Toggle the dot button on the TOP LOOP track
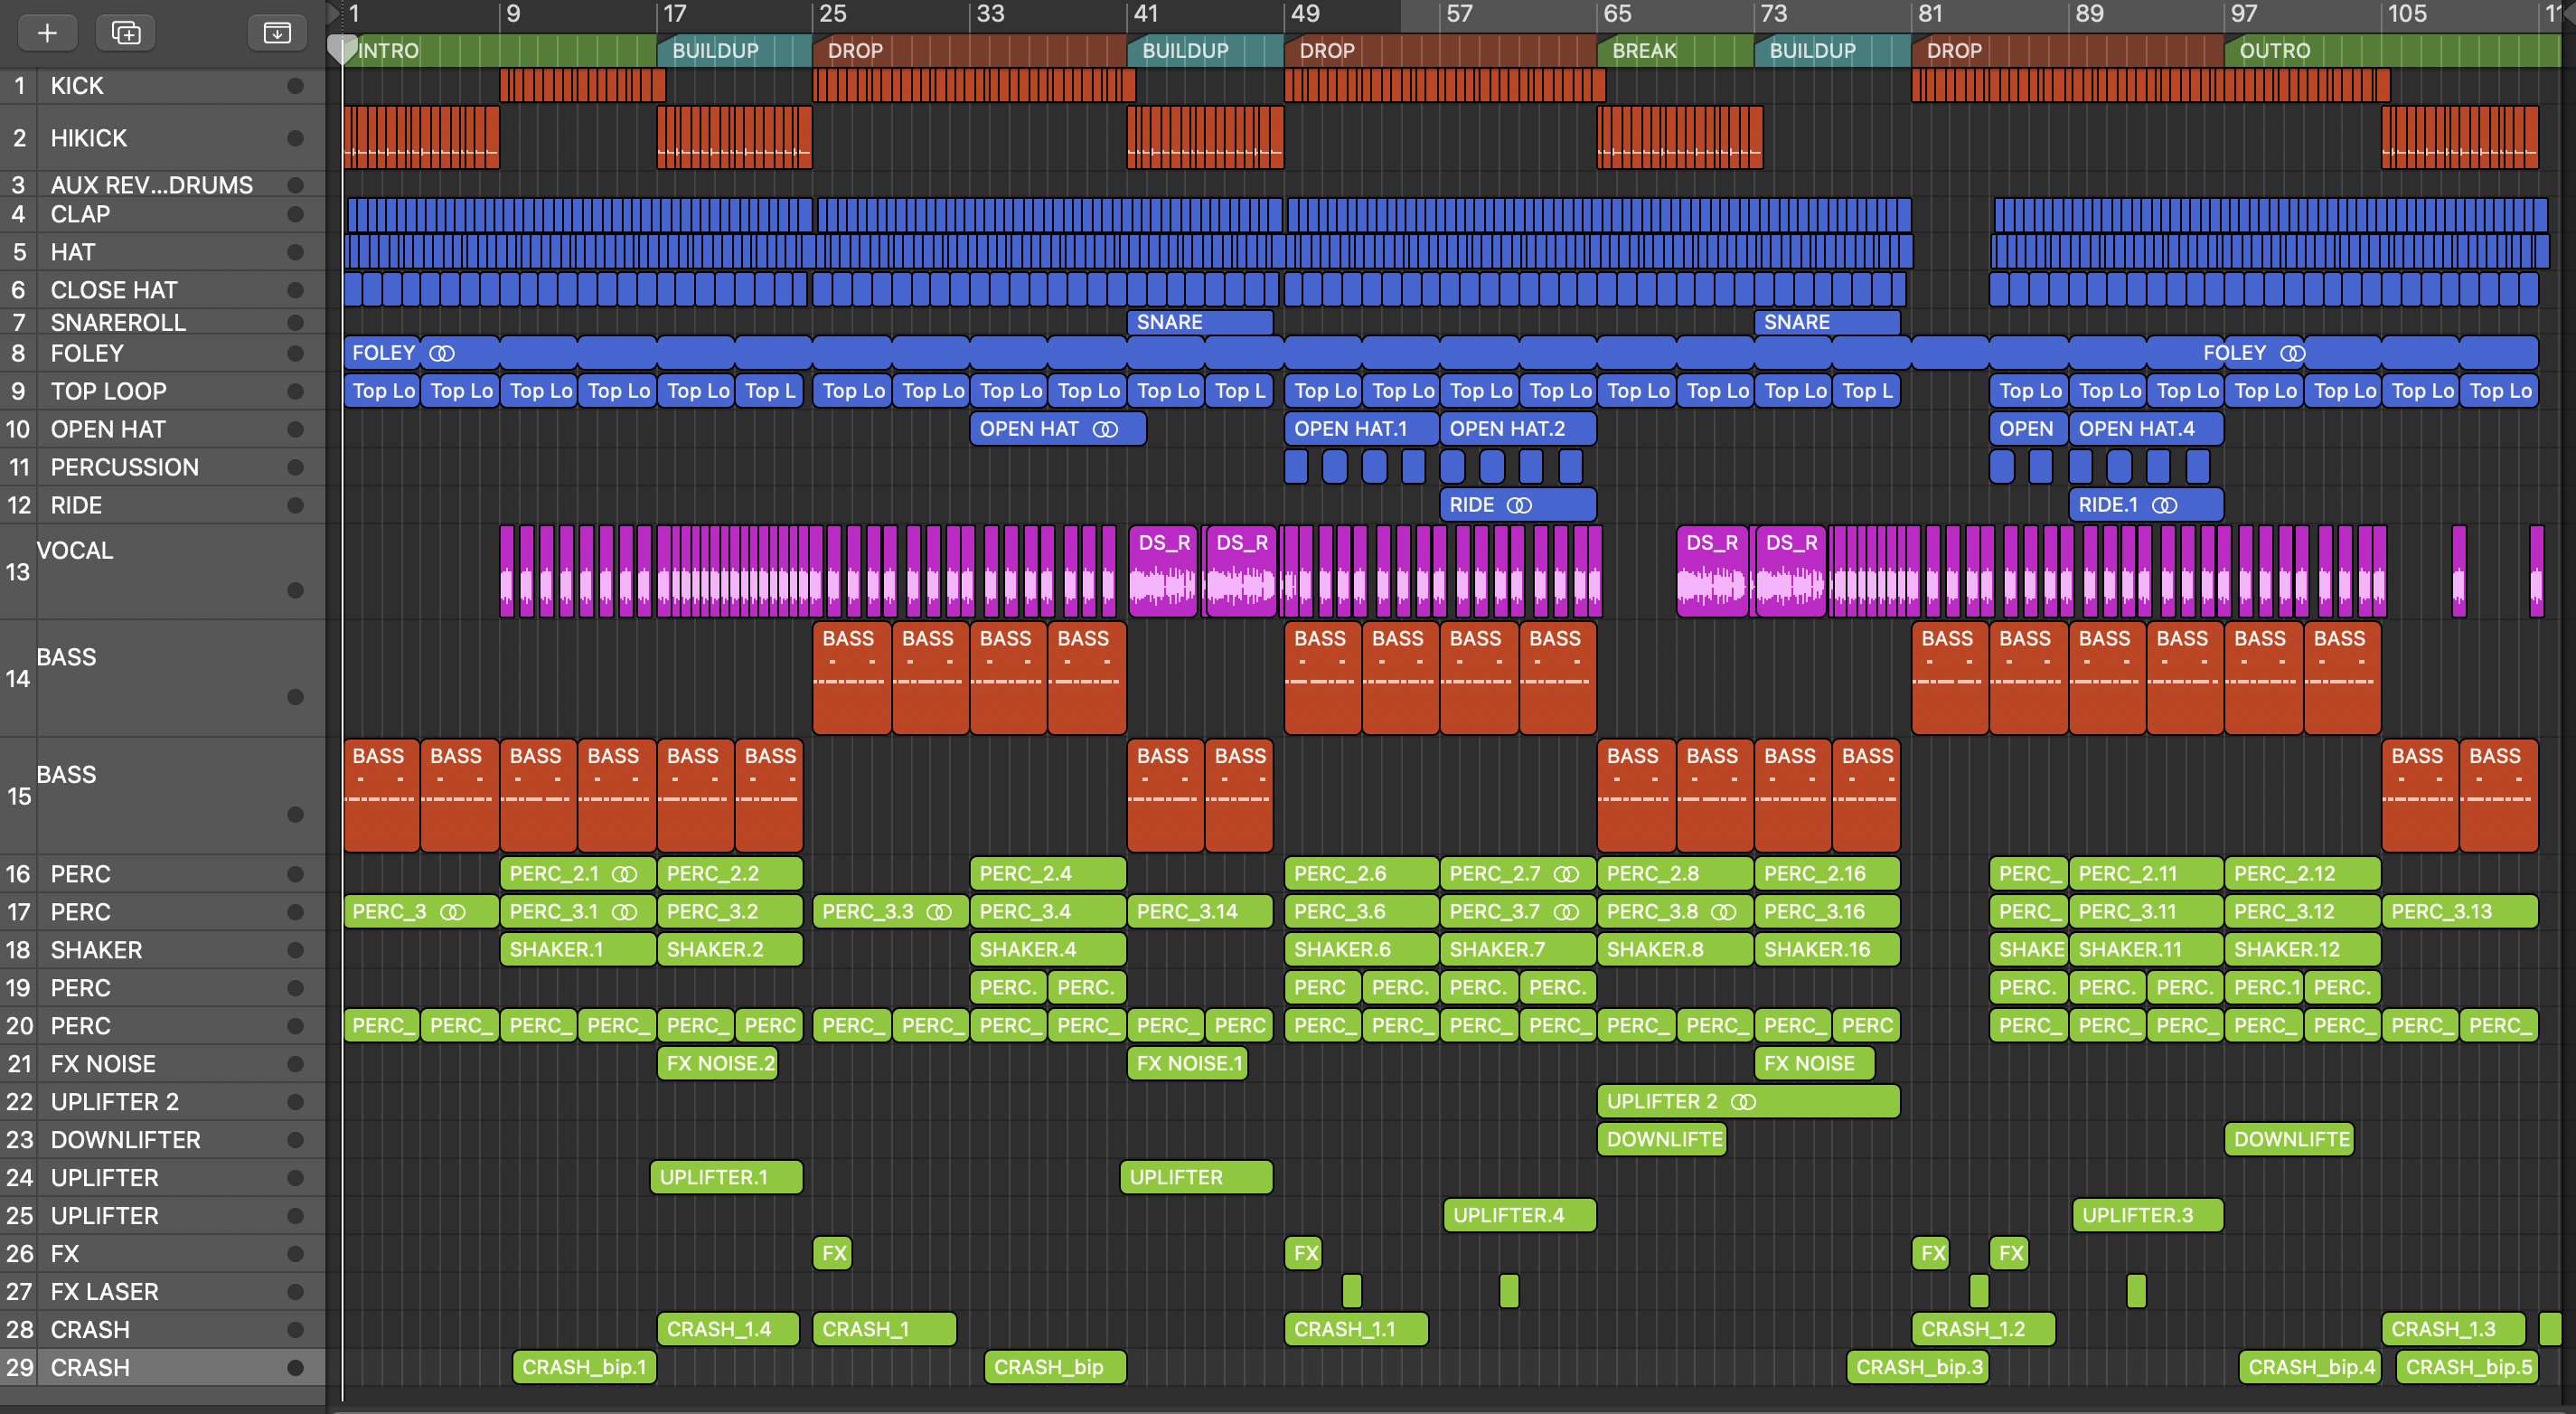The width and height of the screenshot is (2576, 1414). pos(295,391)
